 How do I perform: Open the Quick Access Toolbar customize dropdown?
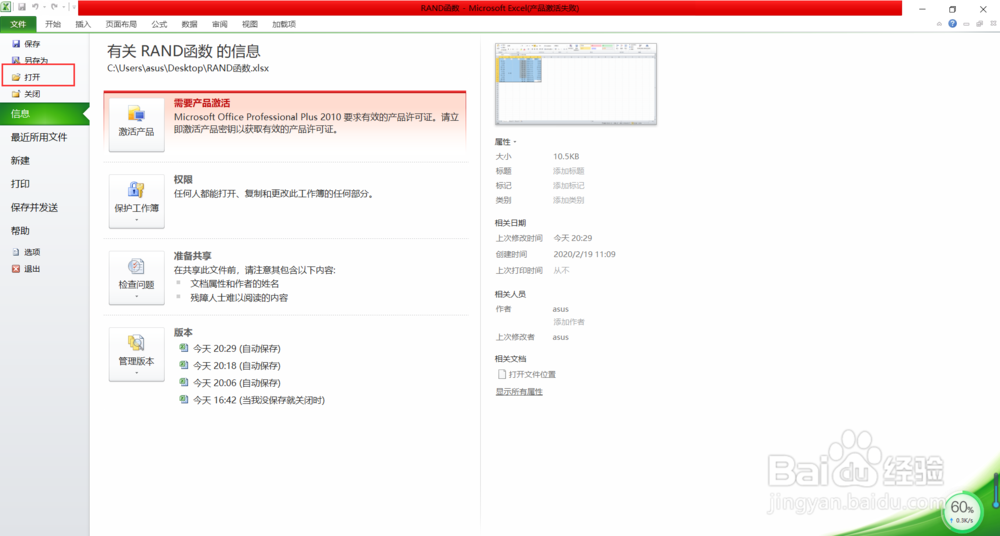(74, 7)
